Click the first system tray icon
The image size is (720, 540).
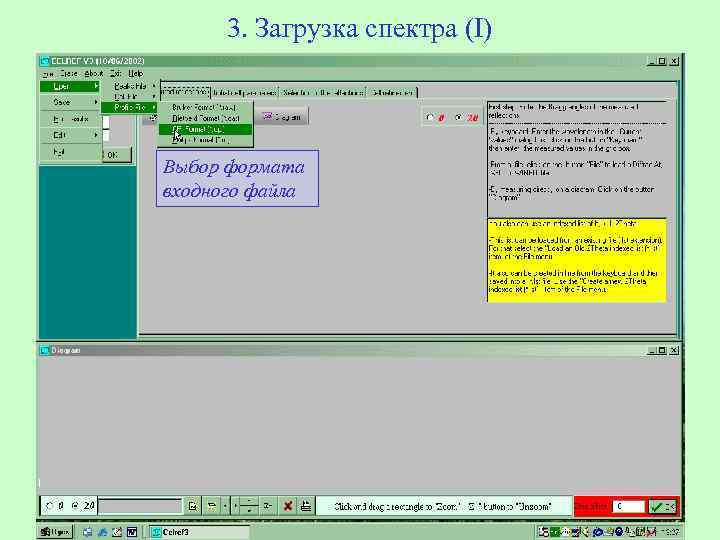543,532
